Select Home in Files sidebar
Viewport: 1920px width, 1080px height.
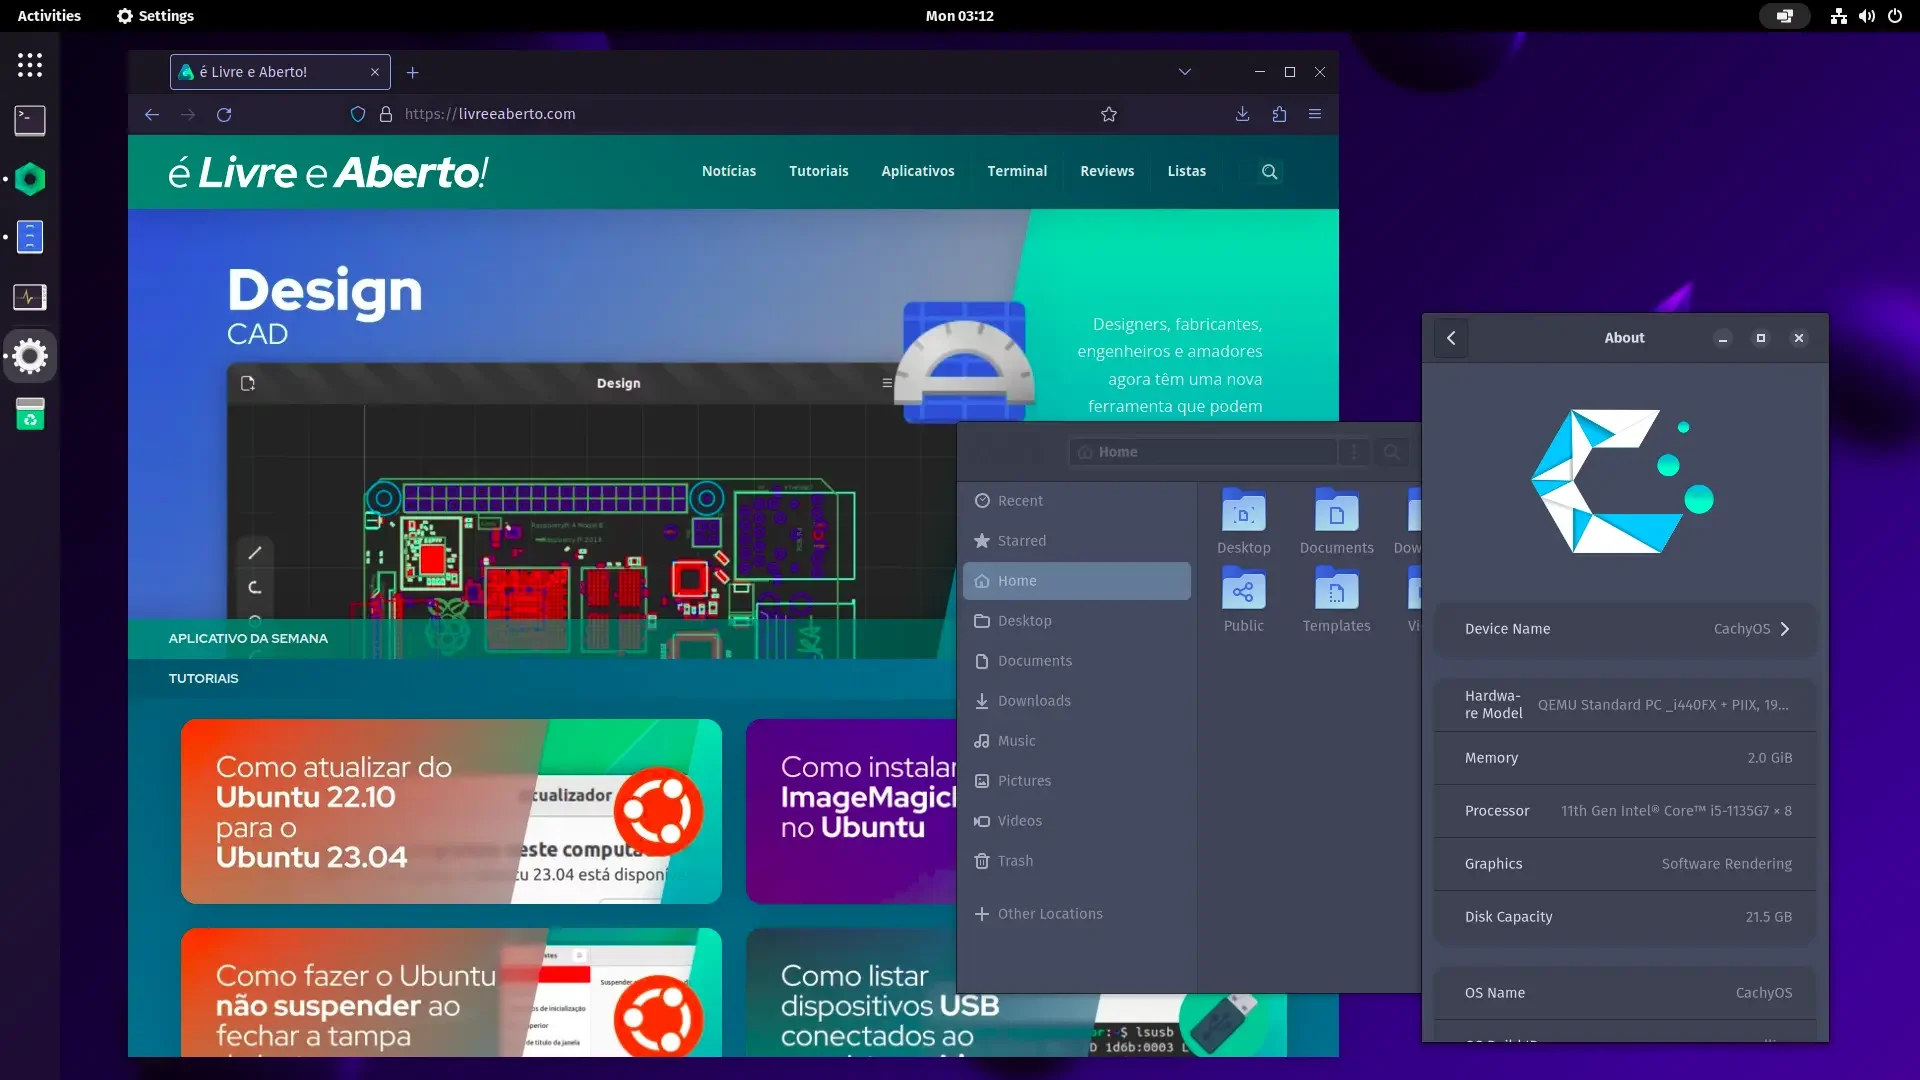click(1077, 581)
